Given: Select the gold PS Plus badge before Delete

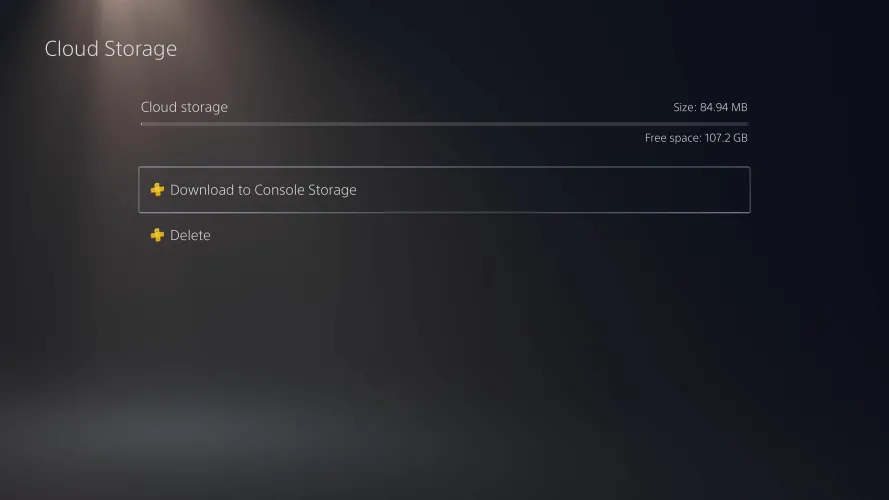Looking at the screenshot, I should pyautogui.click(x=157, y=235).
